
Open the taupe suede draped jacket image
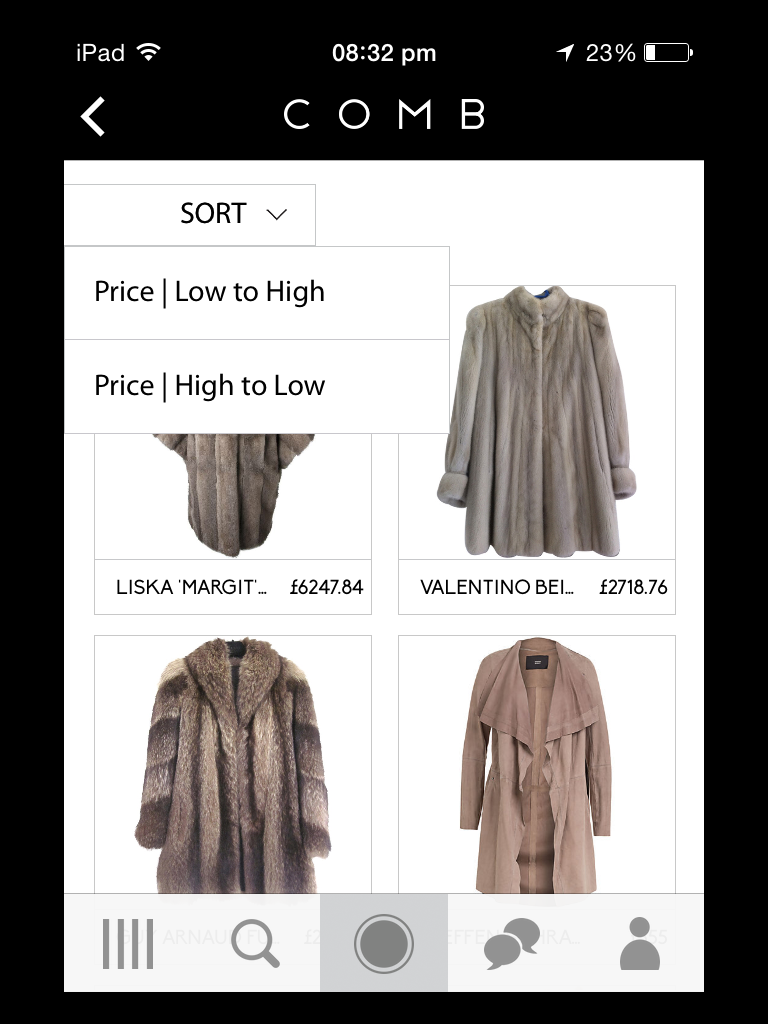click(537, 764)
